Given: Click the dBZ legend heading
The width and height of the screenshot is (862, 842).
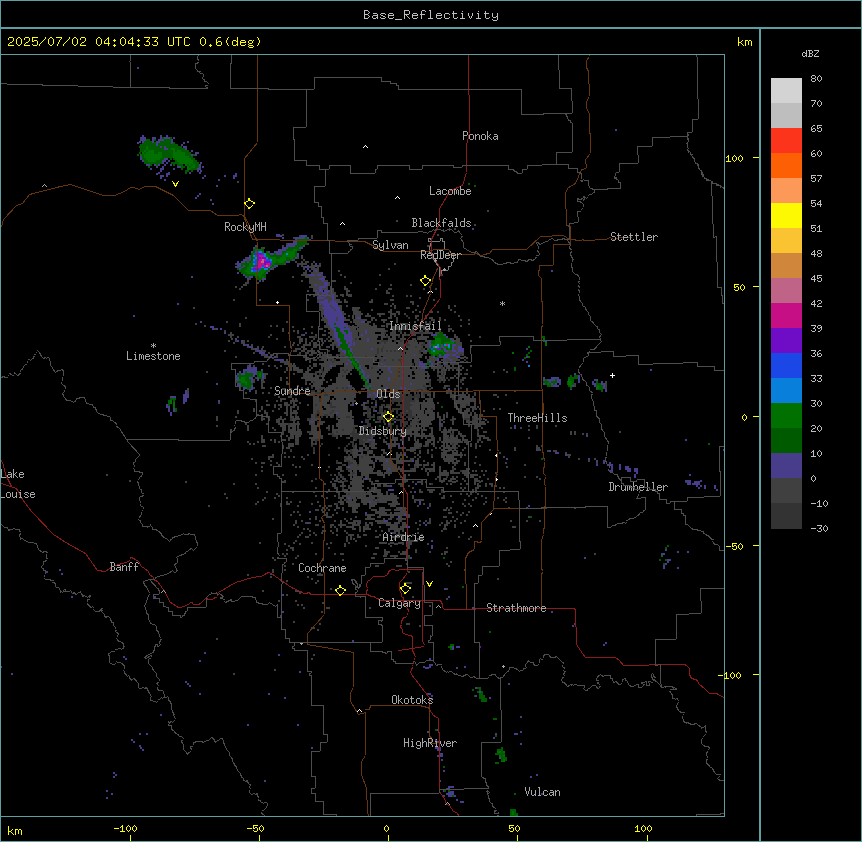Looking at the screenshot, I should pos(810,54).
